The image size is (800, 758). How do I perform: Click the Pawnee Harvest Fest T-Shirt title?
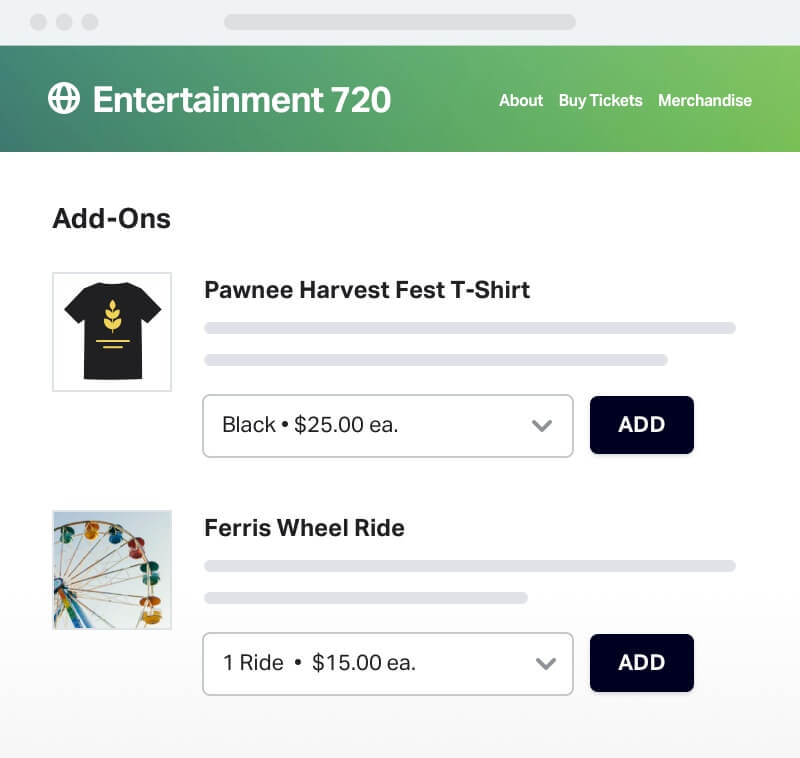click(366, 290)
